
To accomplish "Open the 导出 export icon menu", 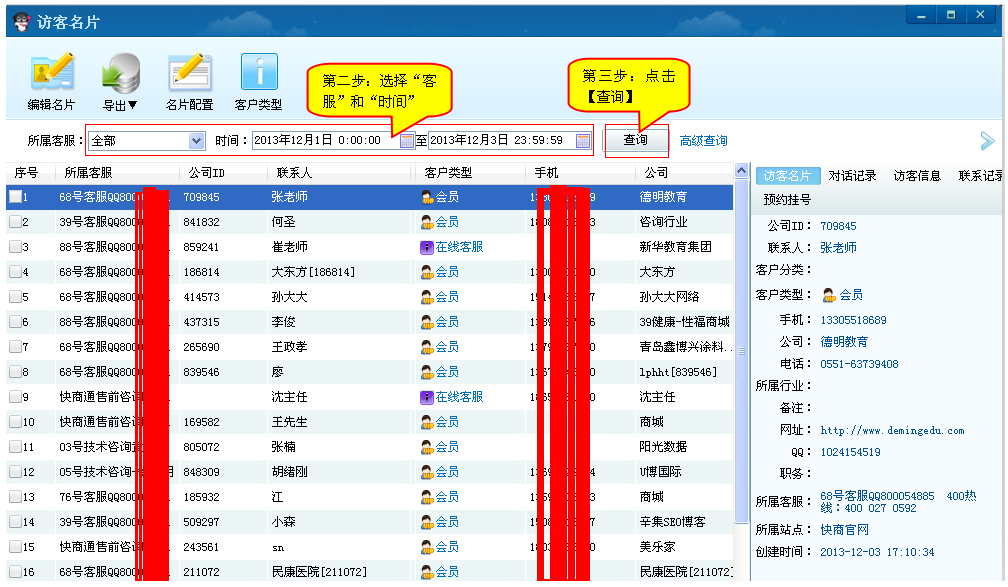I will (120, 74).
